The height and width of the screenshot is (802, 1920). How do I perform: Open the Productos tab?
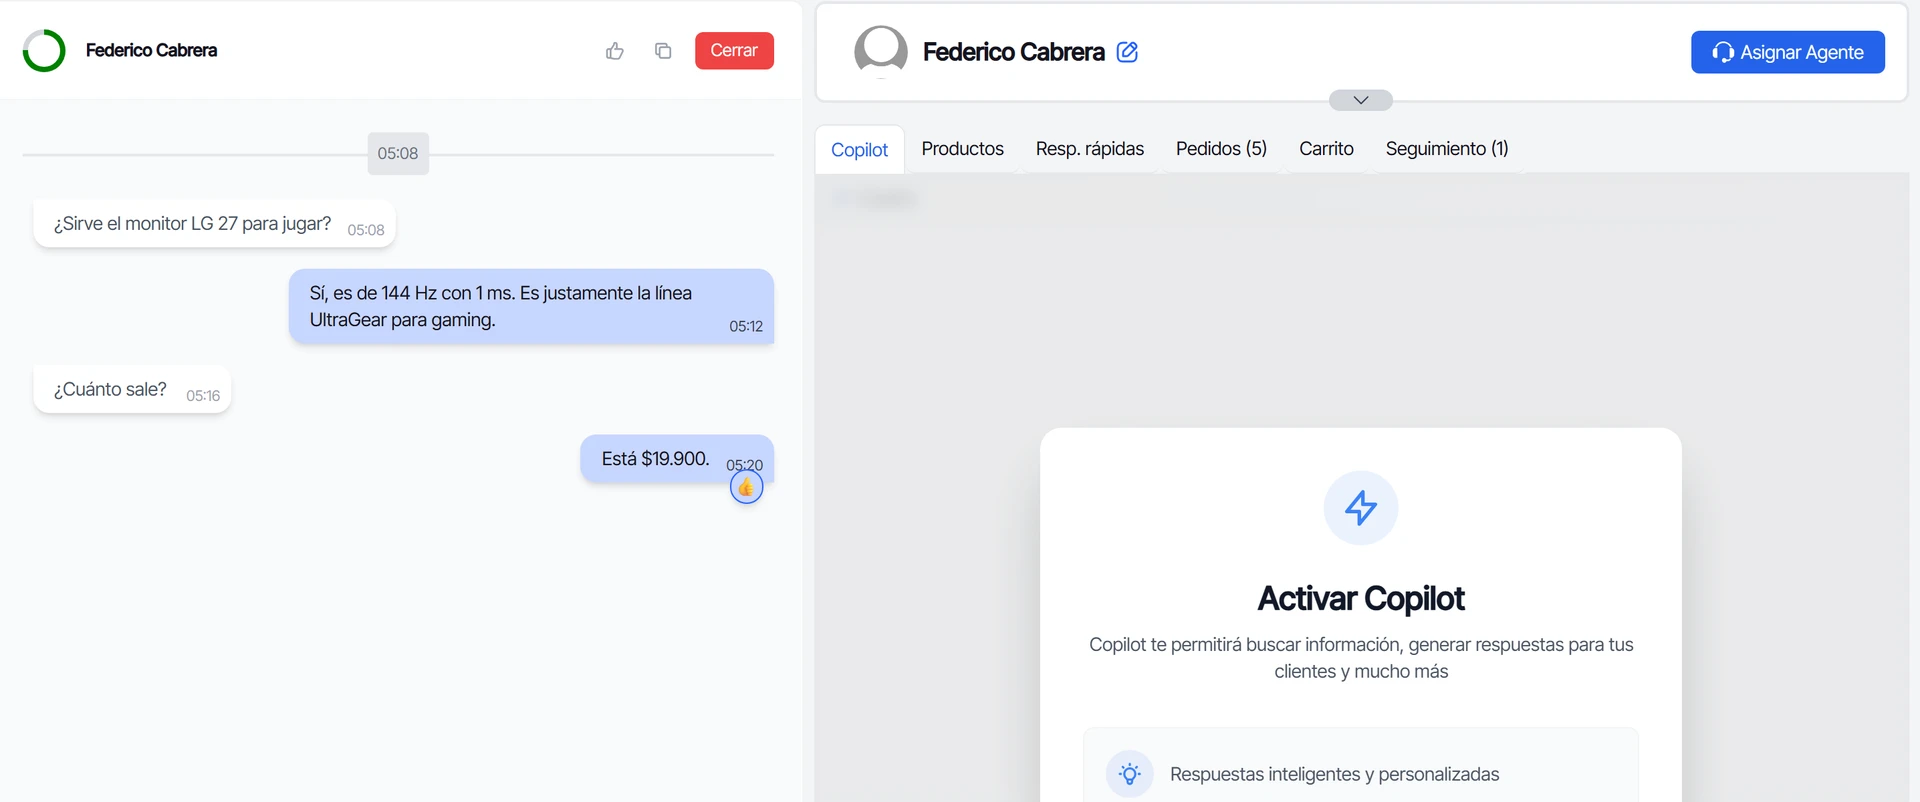[963, 149]
